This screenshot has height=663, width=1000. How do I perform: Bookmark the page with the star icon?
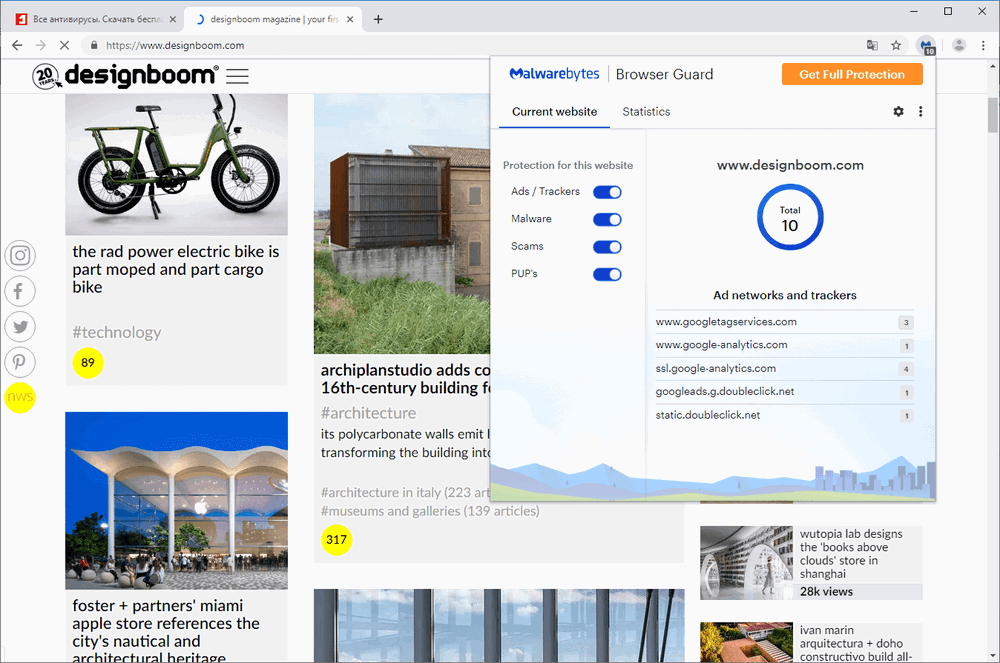tap(896, 45)
